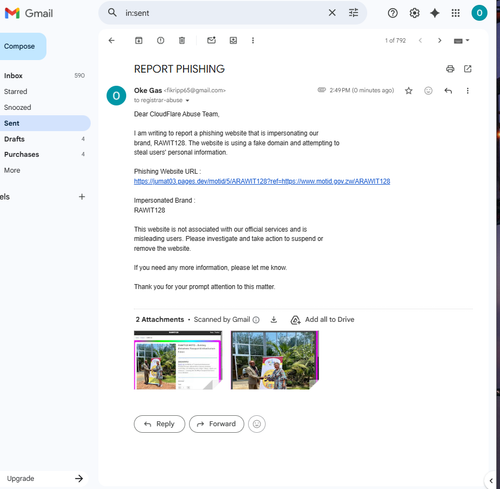Open the second attachment photo
The width and height of the screenshot is (500, 489).
(275, 360)
